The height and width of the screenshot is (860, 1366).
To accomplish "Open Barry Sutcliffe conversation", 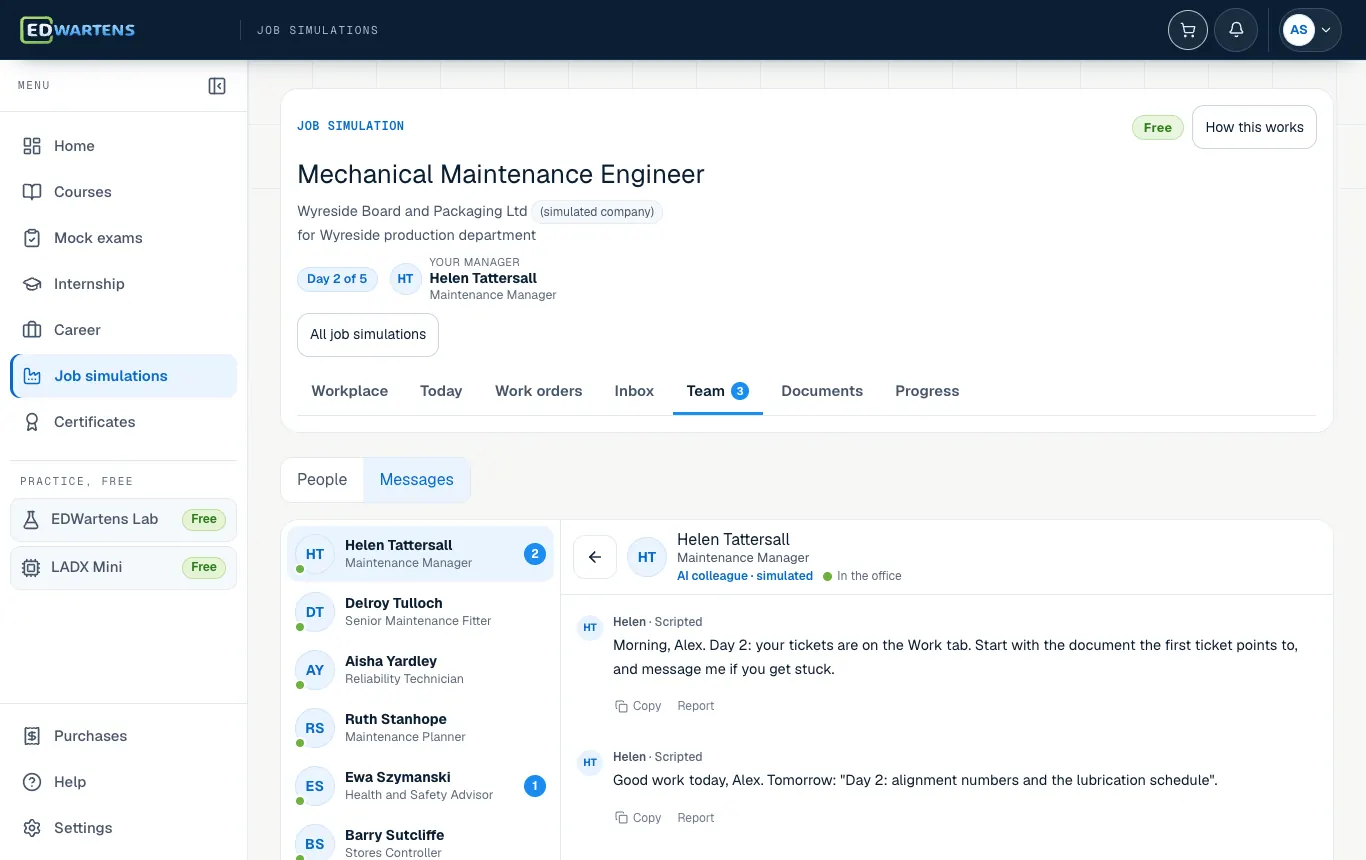I will 420,843.
